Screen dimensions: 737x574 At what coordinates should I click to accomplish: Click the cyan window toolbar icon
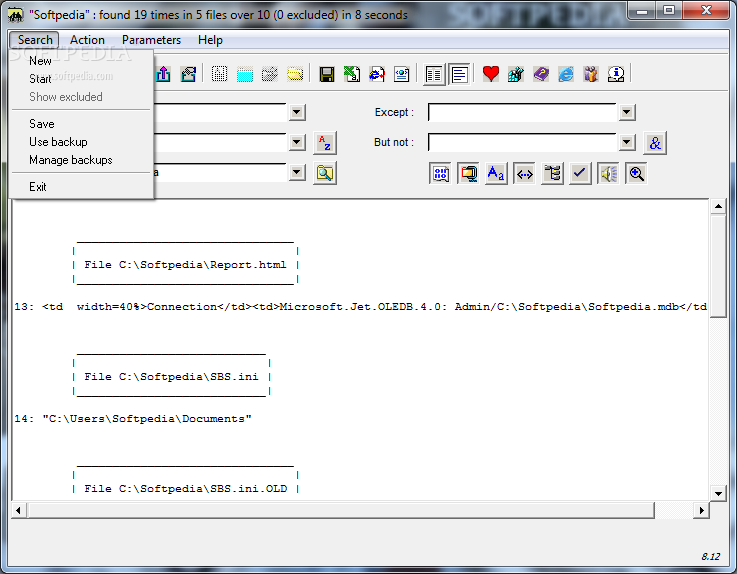point(244,74)
